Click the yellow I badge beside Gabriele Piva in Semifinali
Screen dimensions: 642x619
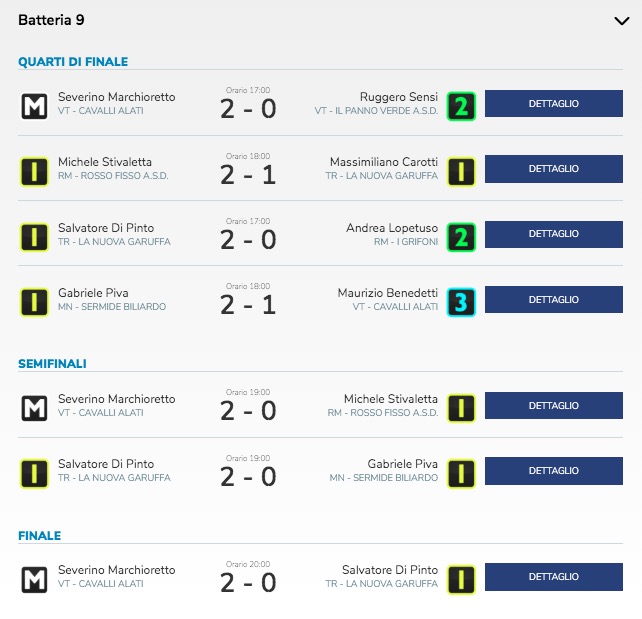tap(461, 474)
